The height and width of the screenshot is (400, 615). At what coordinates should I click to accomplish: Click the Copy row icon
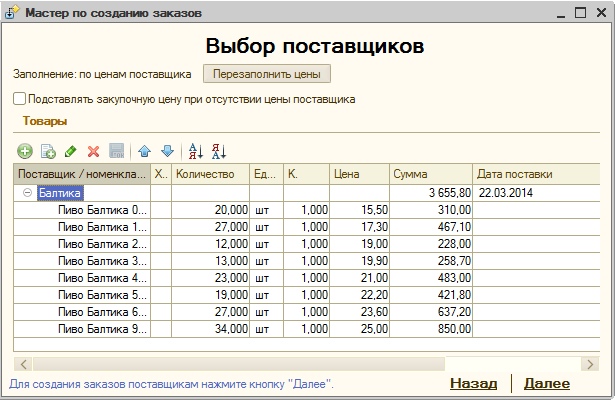(x=48, y=151)
